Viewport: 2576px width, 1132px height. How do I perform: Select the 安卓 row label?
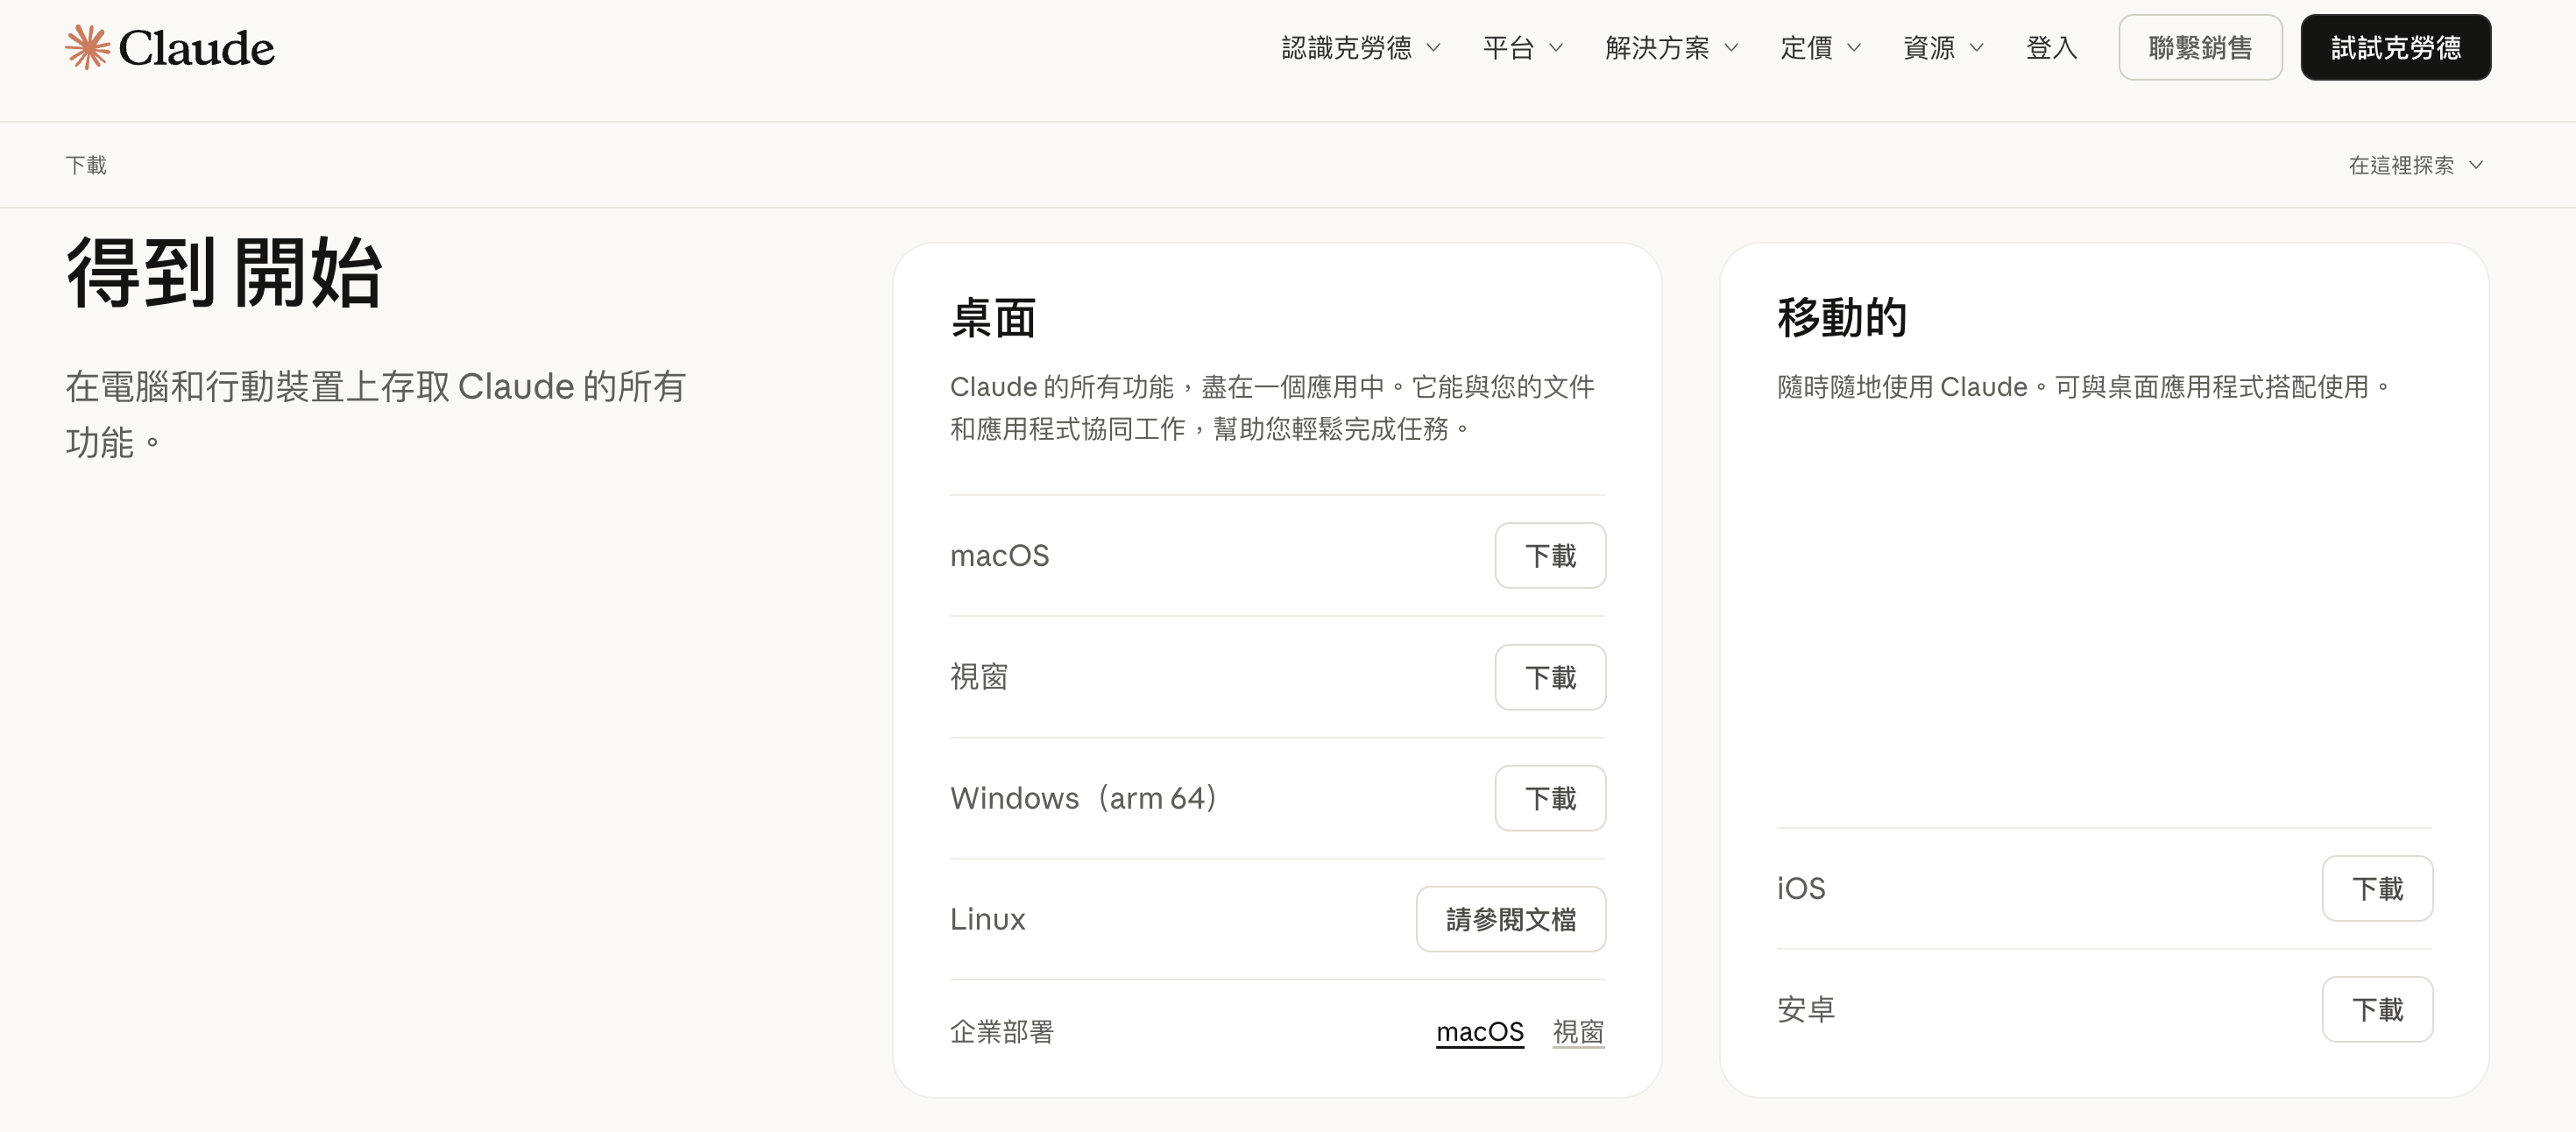point(1806,1009)
